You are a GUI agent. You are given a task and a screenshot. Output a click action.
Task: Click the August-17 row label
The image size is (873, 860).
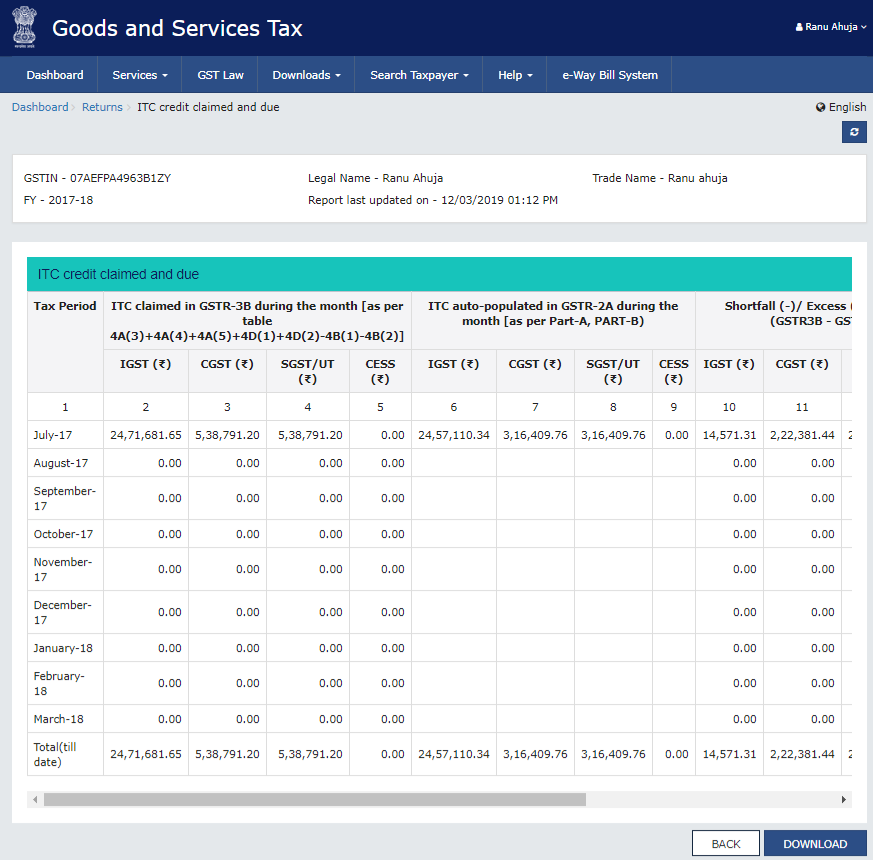click(x=61, y=463)
